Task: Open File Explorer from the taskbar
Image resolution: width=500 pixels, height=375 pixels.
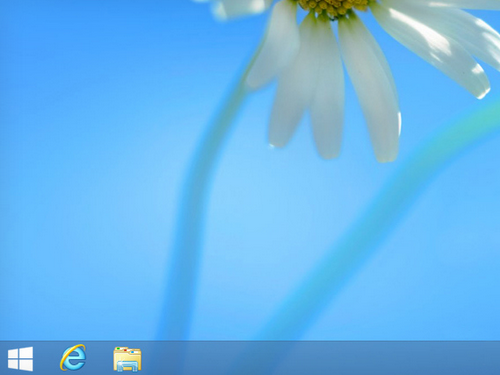Action: click(x=127, y=359)
